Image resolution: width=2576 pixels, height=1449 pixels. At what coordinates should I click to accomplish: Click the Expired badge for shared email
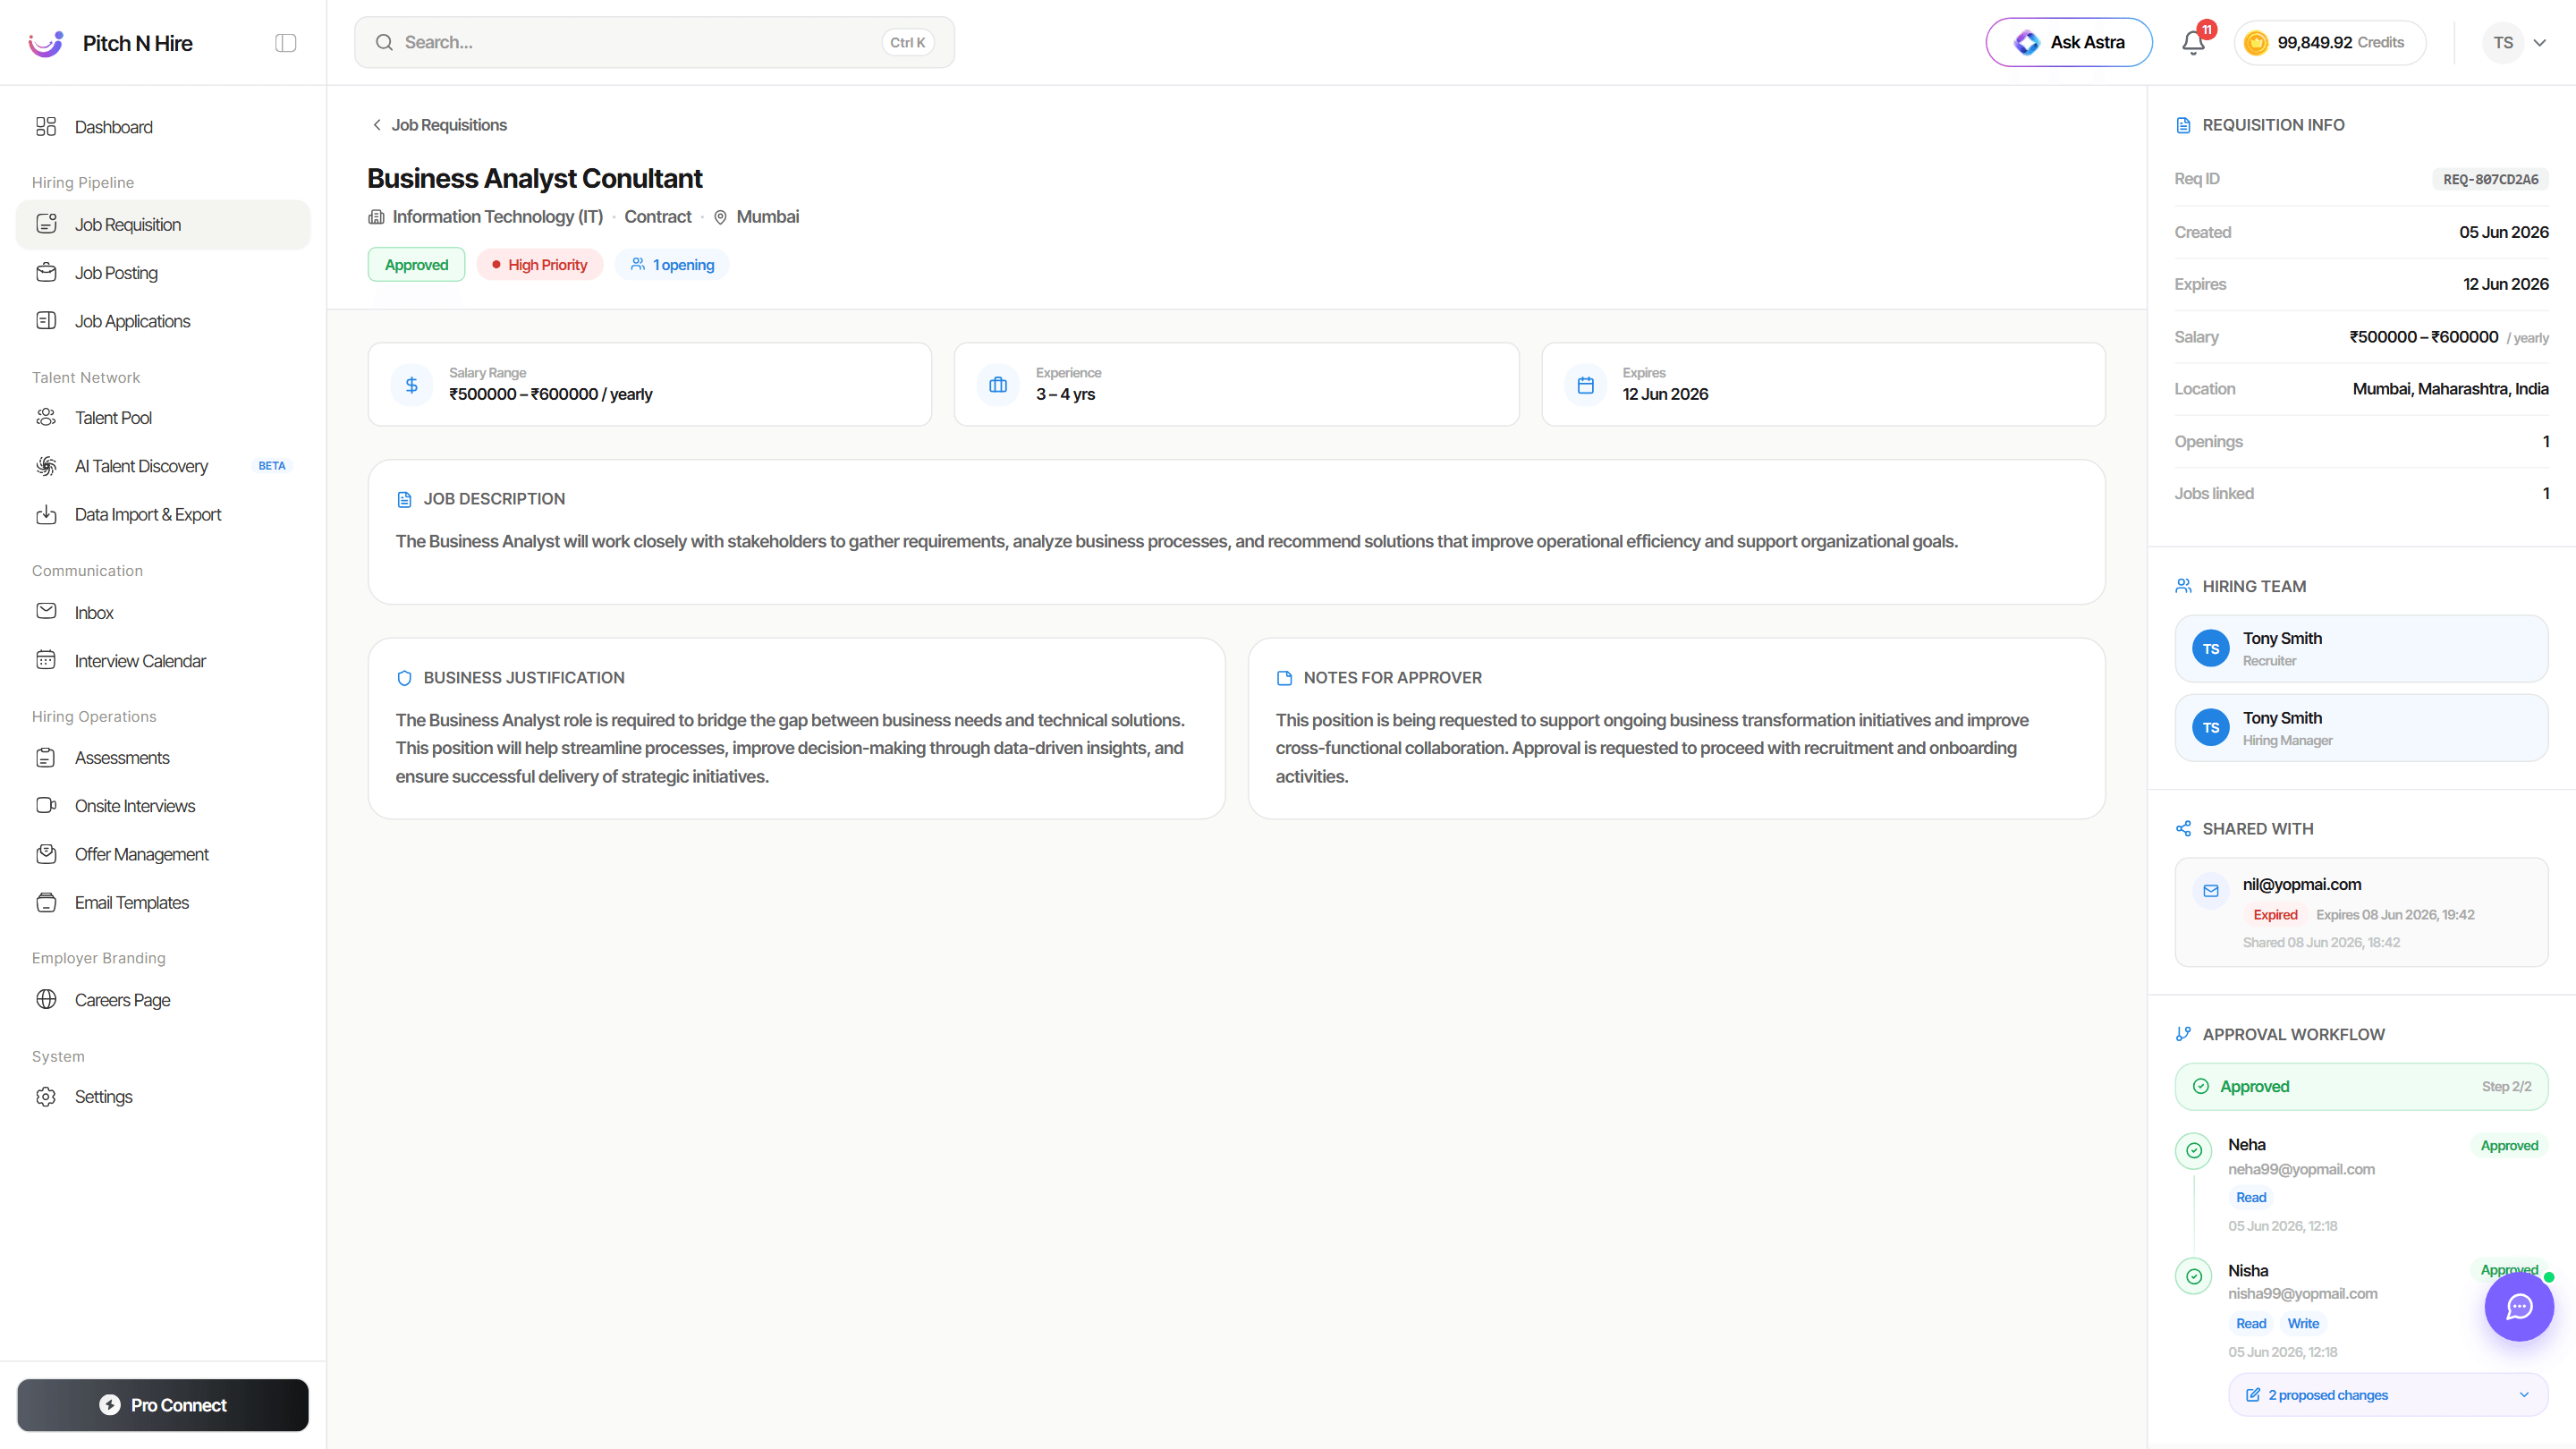pos(2275,915)
